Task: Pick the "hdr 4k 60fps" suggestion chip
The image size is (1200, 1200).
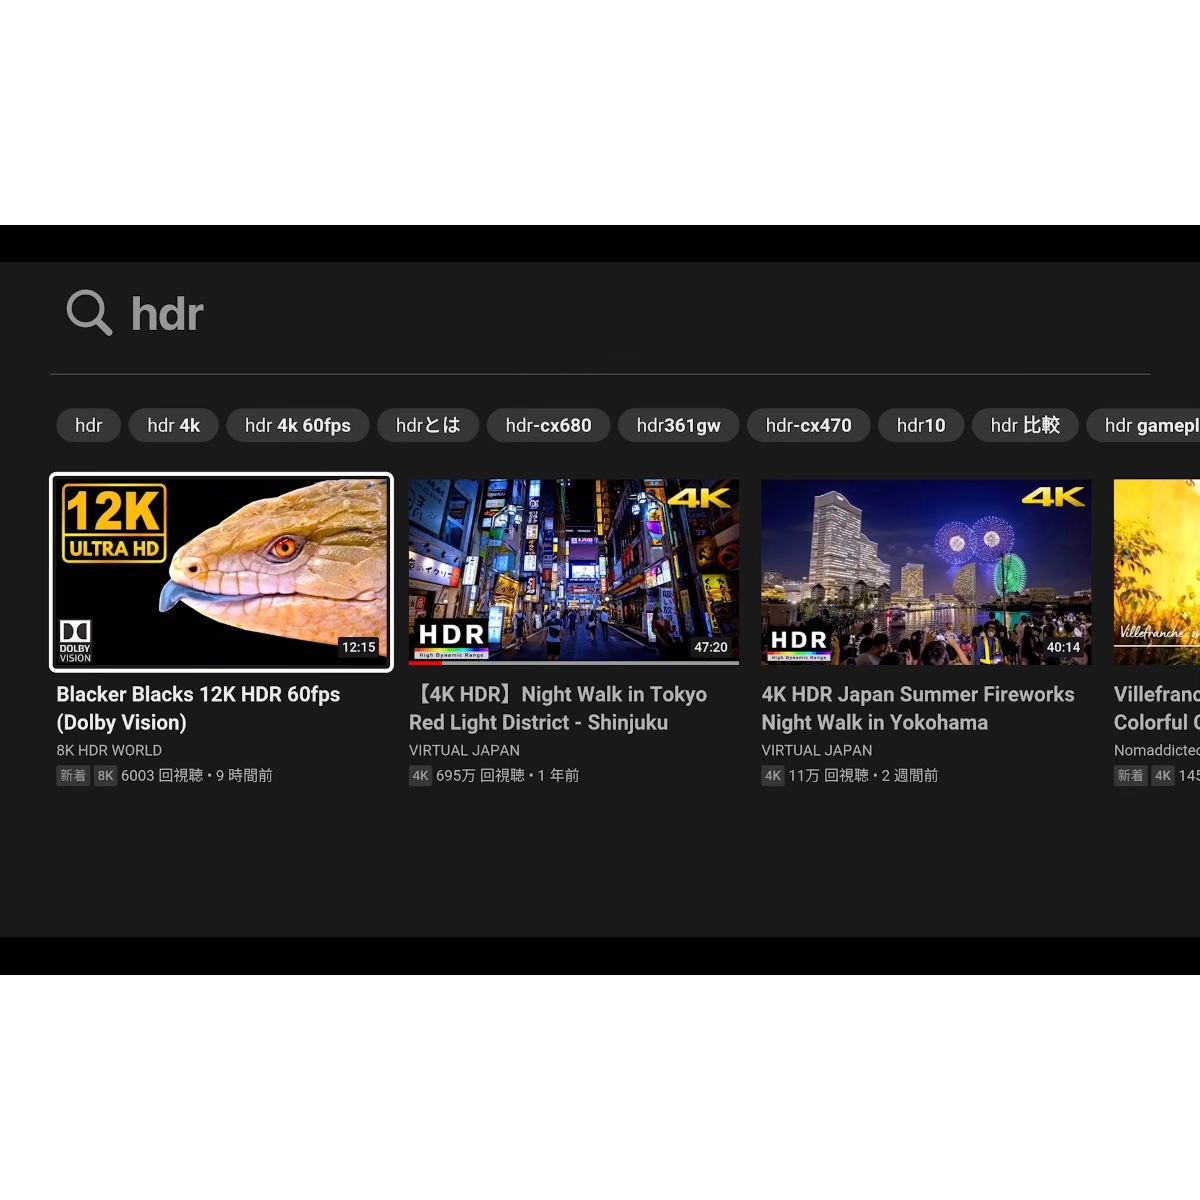Action: pos(297,425)
